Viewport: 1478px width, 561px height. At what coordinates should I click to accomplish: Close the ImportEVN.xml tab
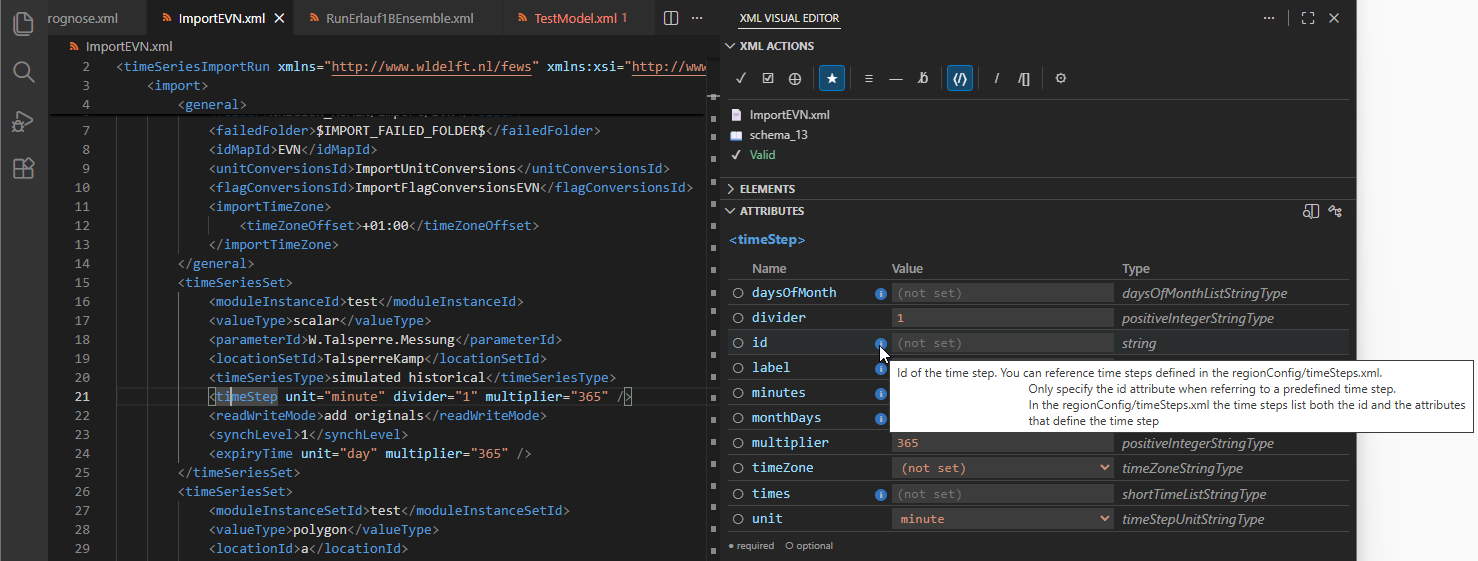279,18
